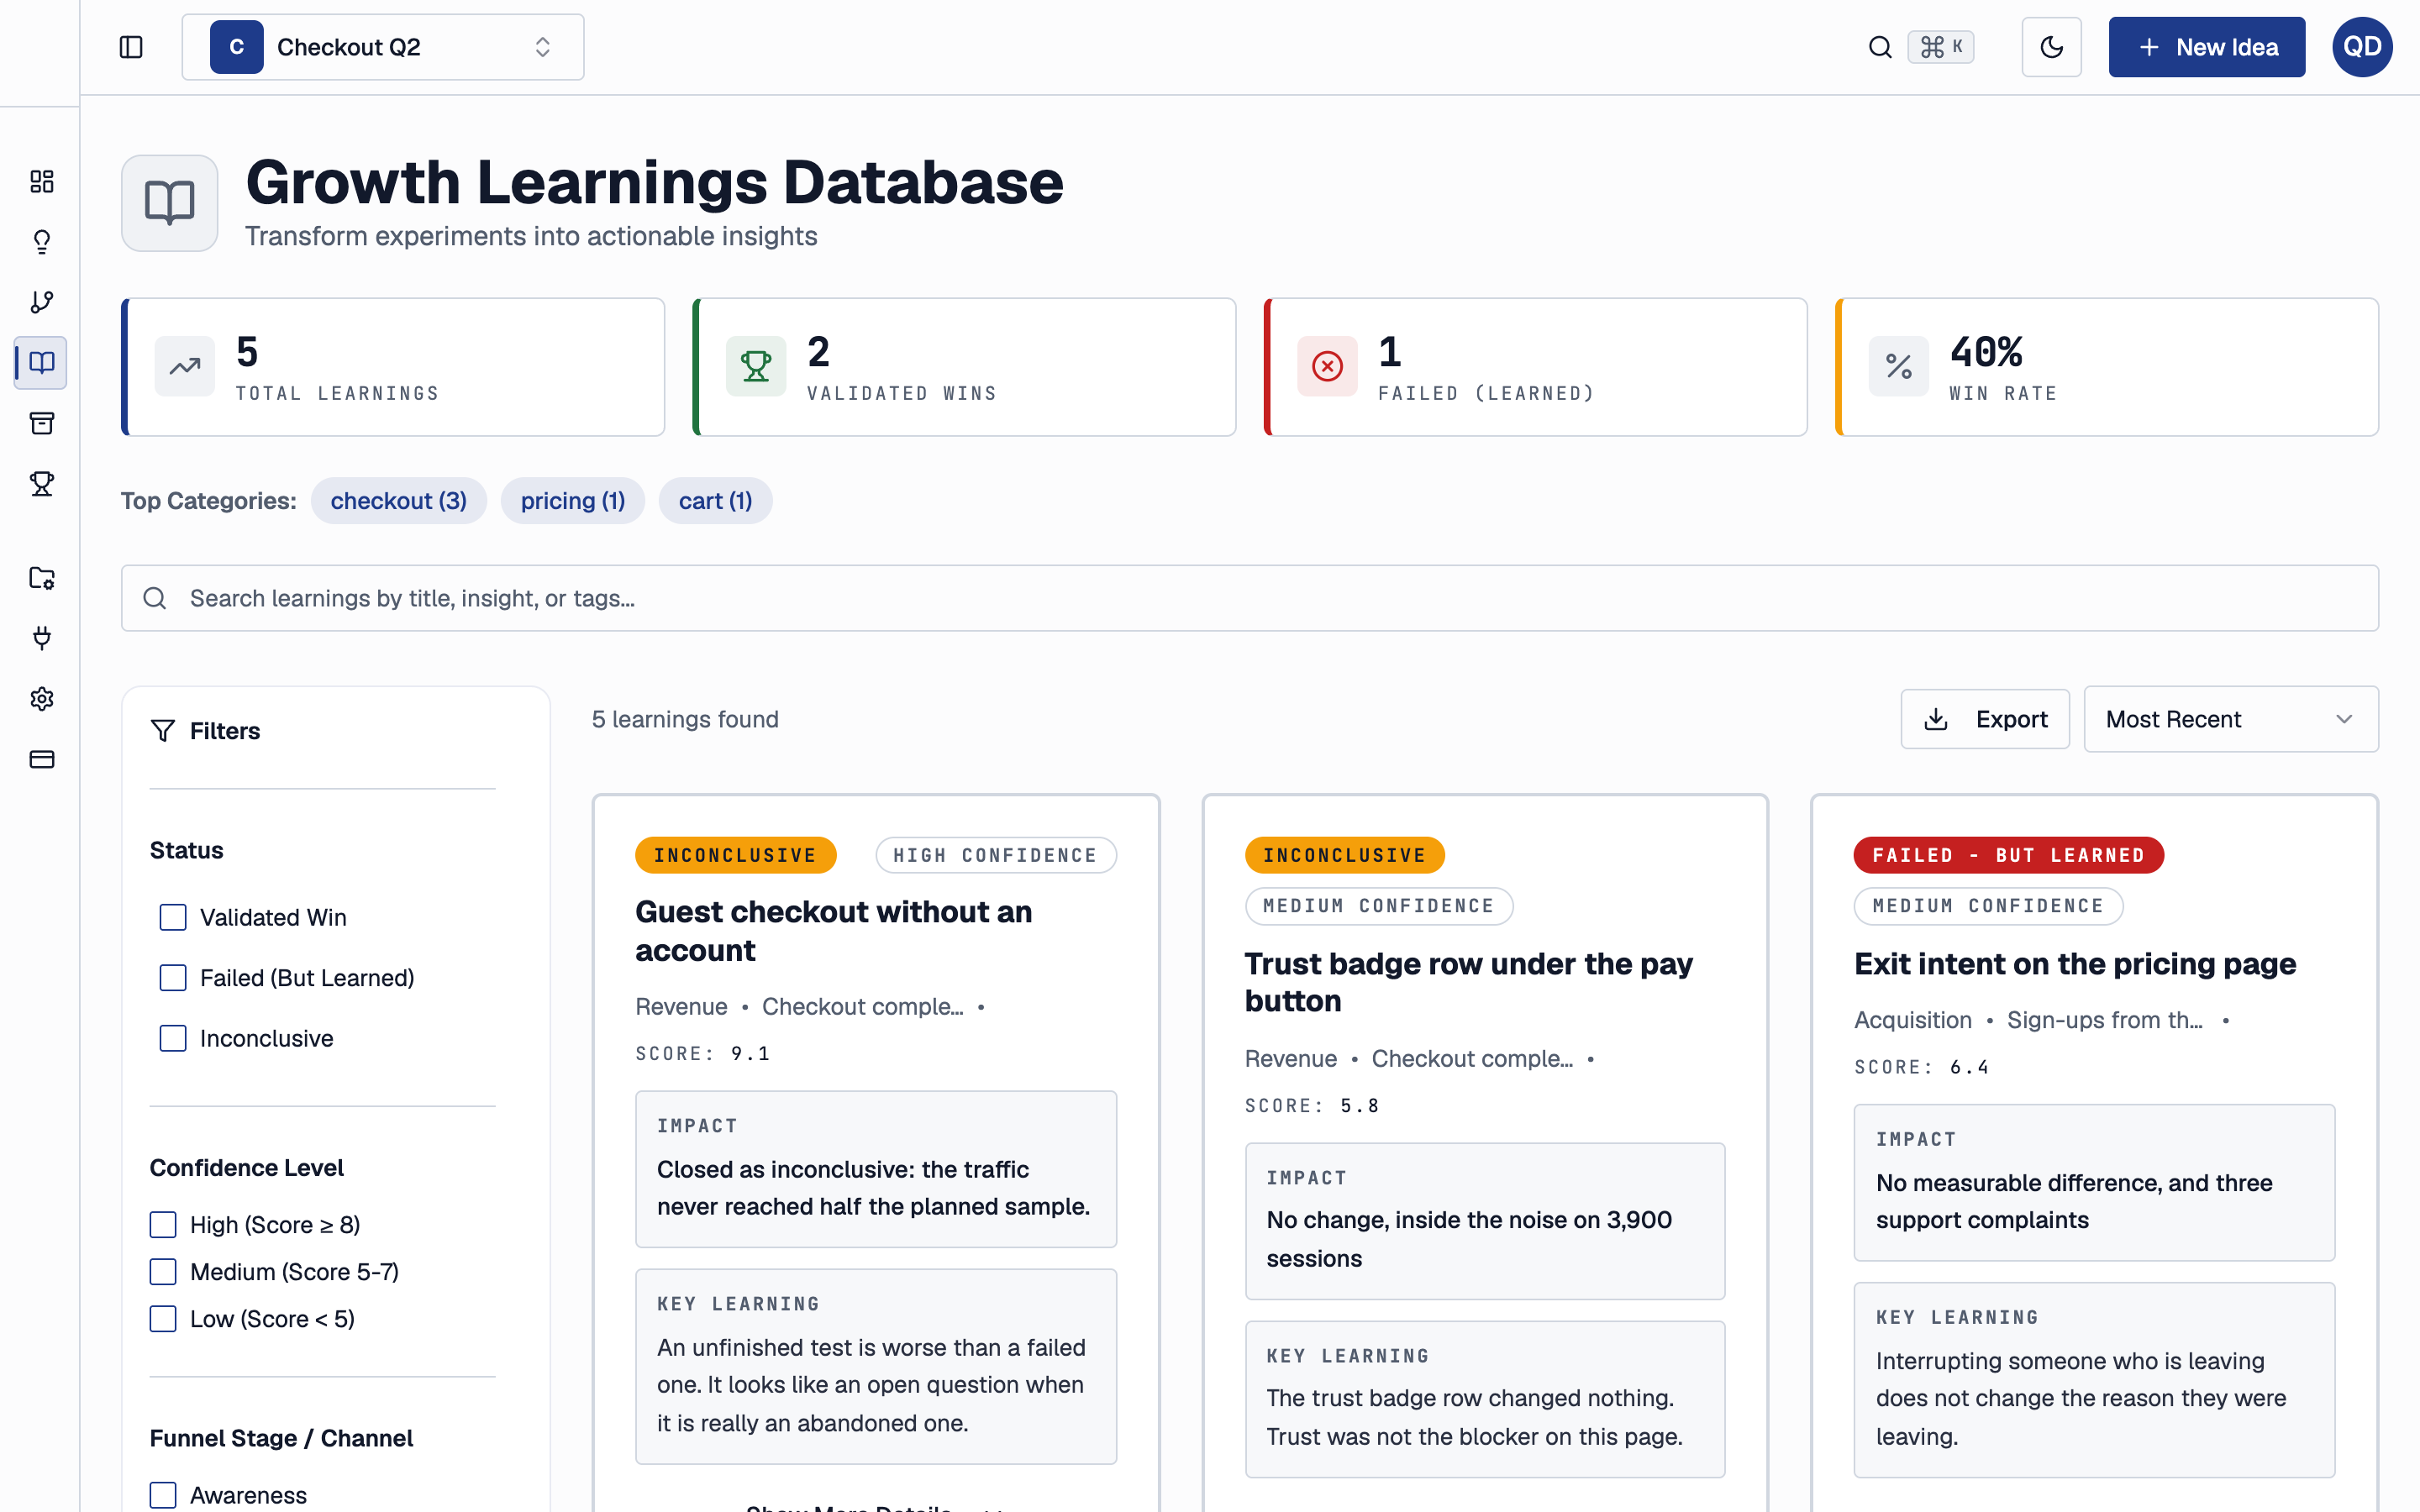Filter by pricing (1) category chip

573,501
